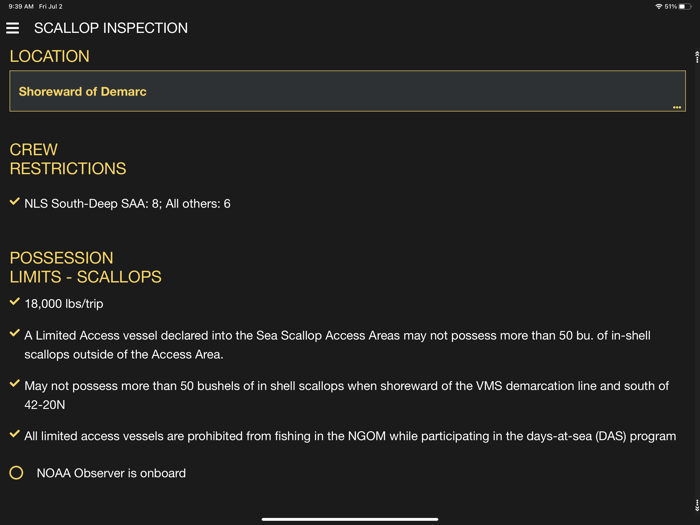This screenshot has width=700, height=525.
Task: Select the NOAA Observer is onboard radio circle
Action: point(16,473)
